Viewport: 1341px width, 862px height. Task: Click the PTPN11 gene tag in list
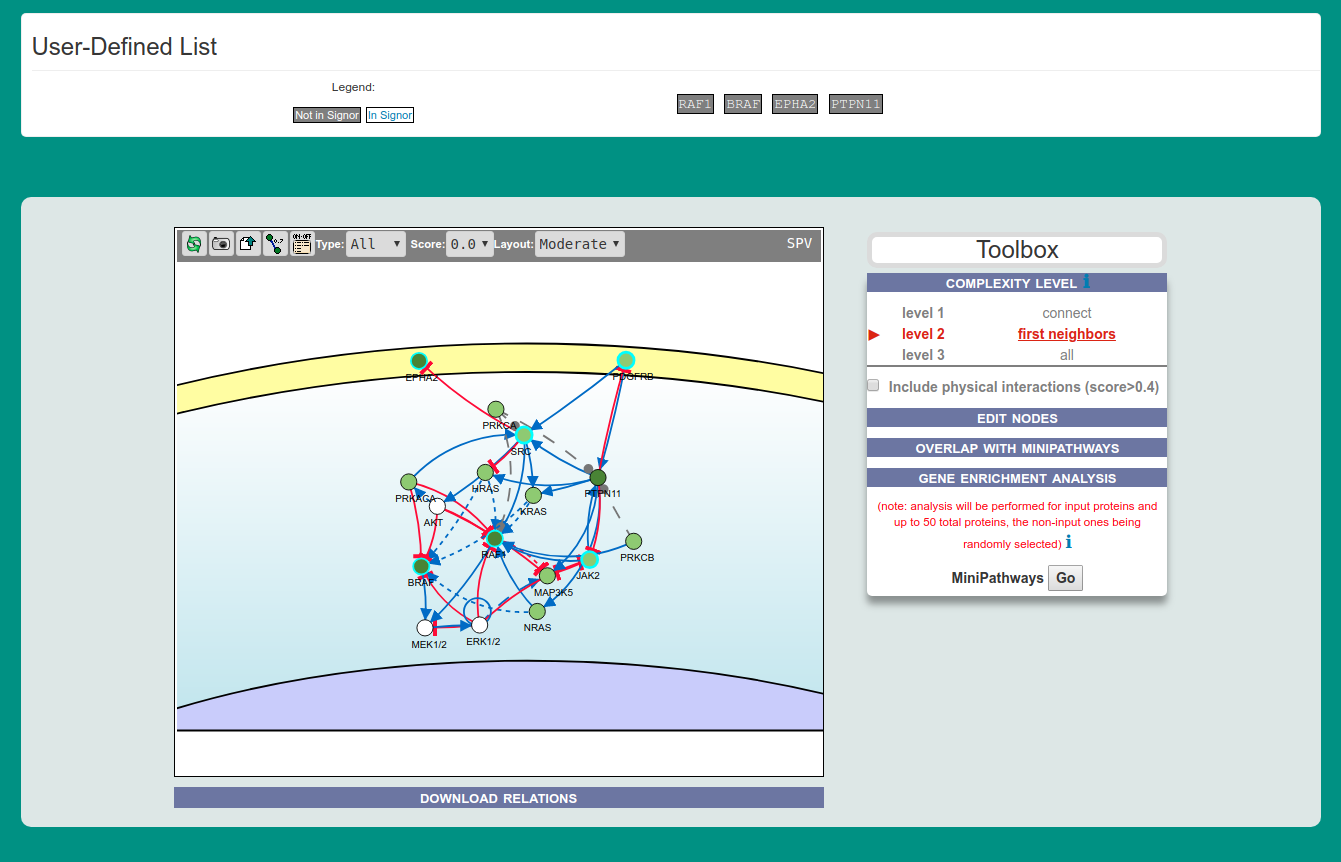click(x=856, y=104)
